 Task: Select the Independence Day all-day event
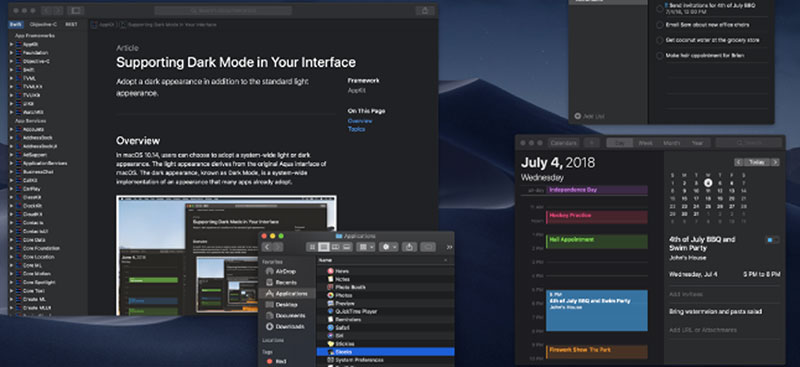[x=597, y=190]
